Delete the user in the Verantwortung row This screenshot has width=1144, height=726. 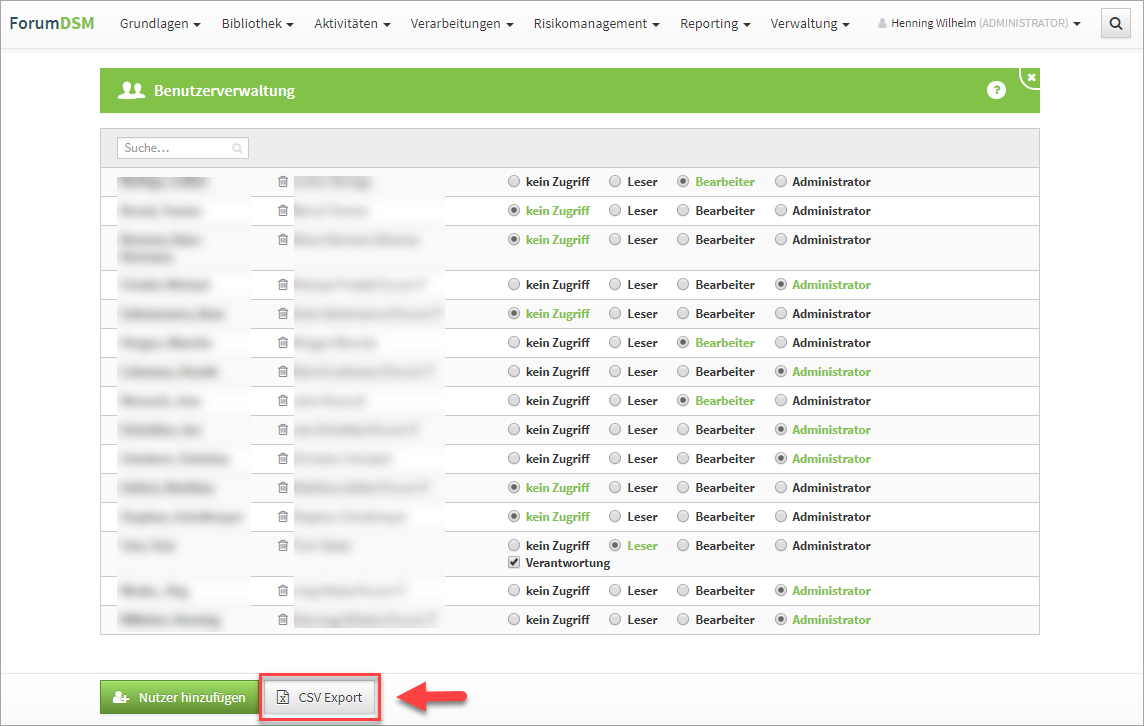(283, 546)
